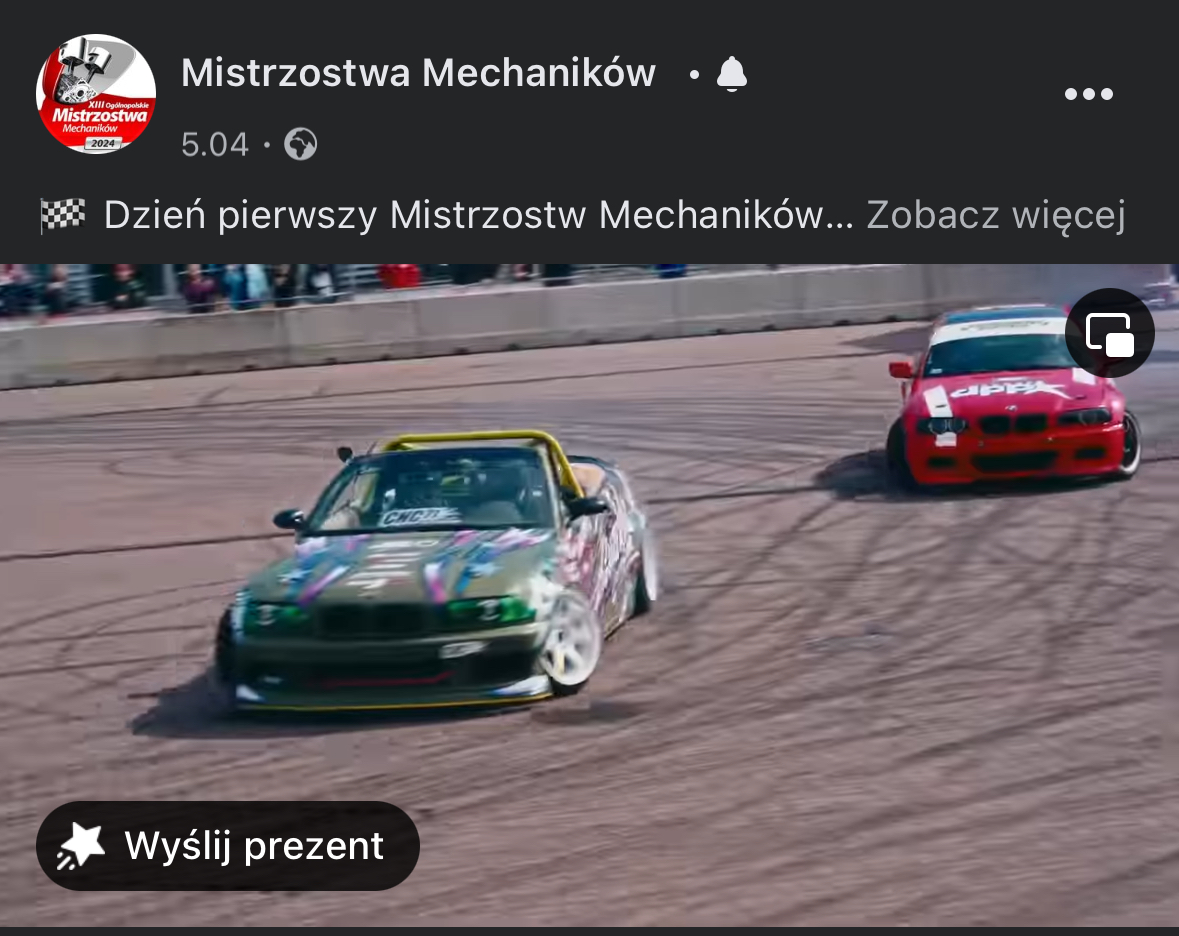Image resolution: width=1179 pixels, height=936 pixels.
Task: Click the 2024 badge on page logo
Action: click(102, 143)
